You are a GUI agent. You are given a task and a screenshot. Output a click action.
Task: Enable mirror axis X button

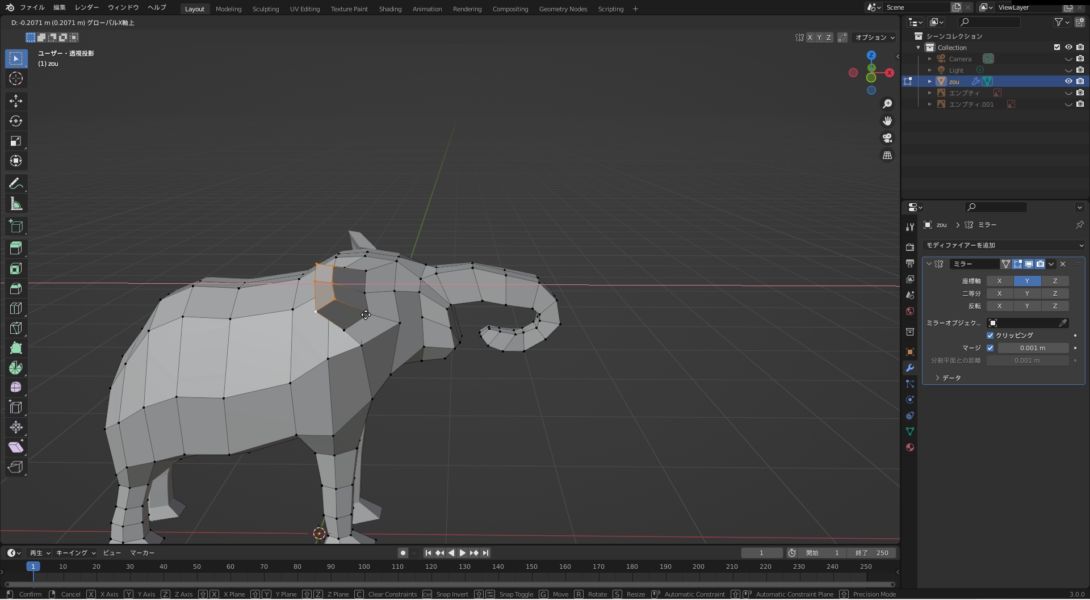pos(1000,281)
